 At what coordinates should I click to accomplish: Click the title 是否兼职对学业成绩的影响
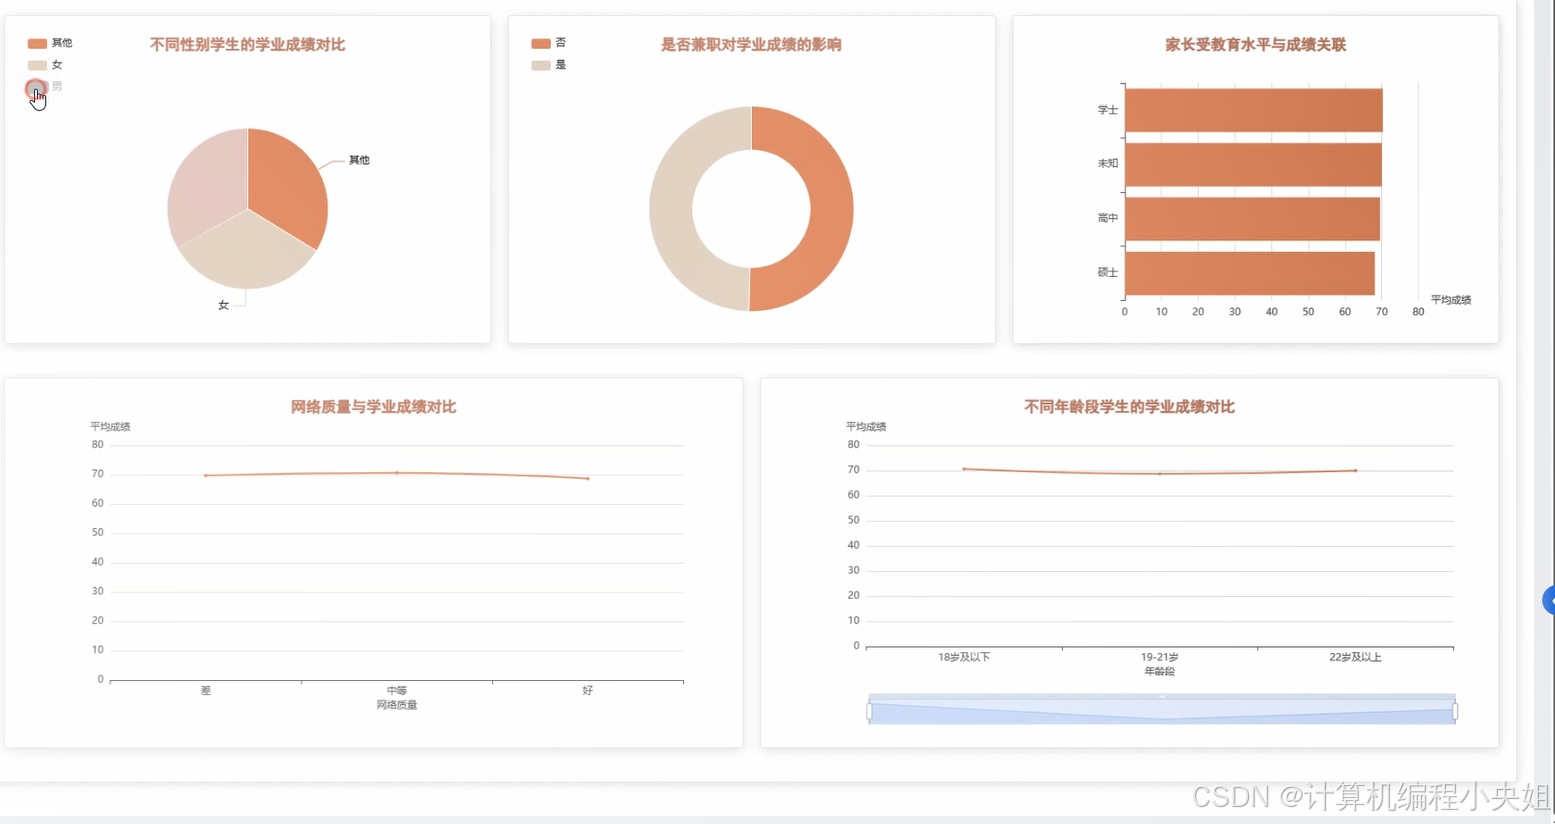point(751,44)
